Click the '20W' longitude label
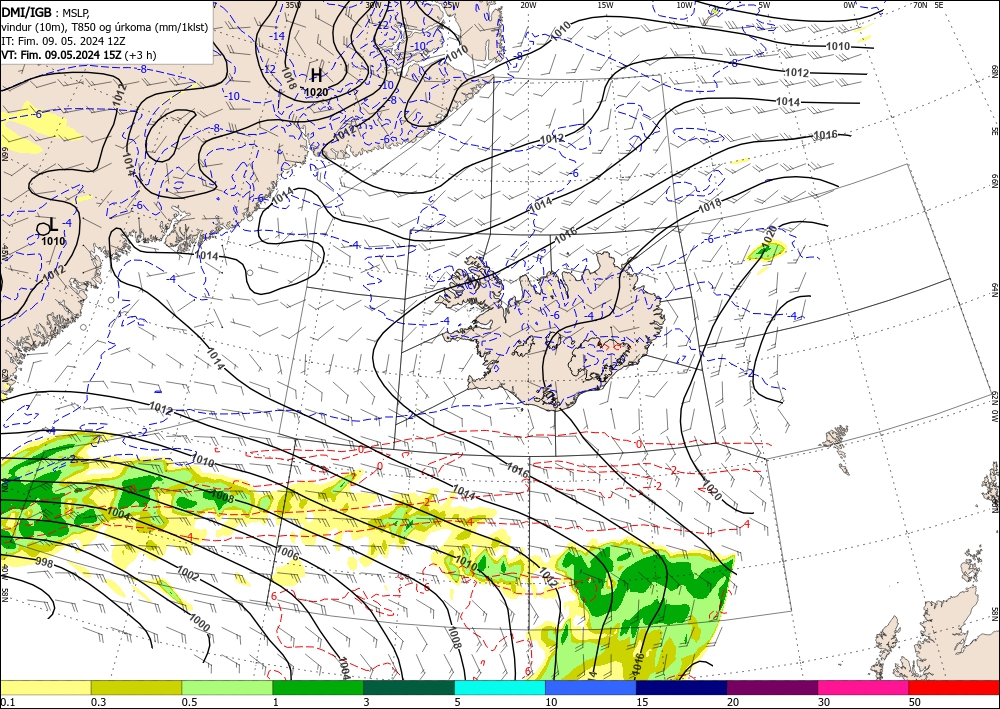 [528, 5]
